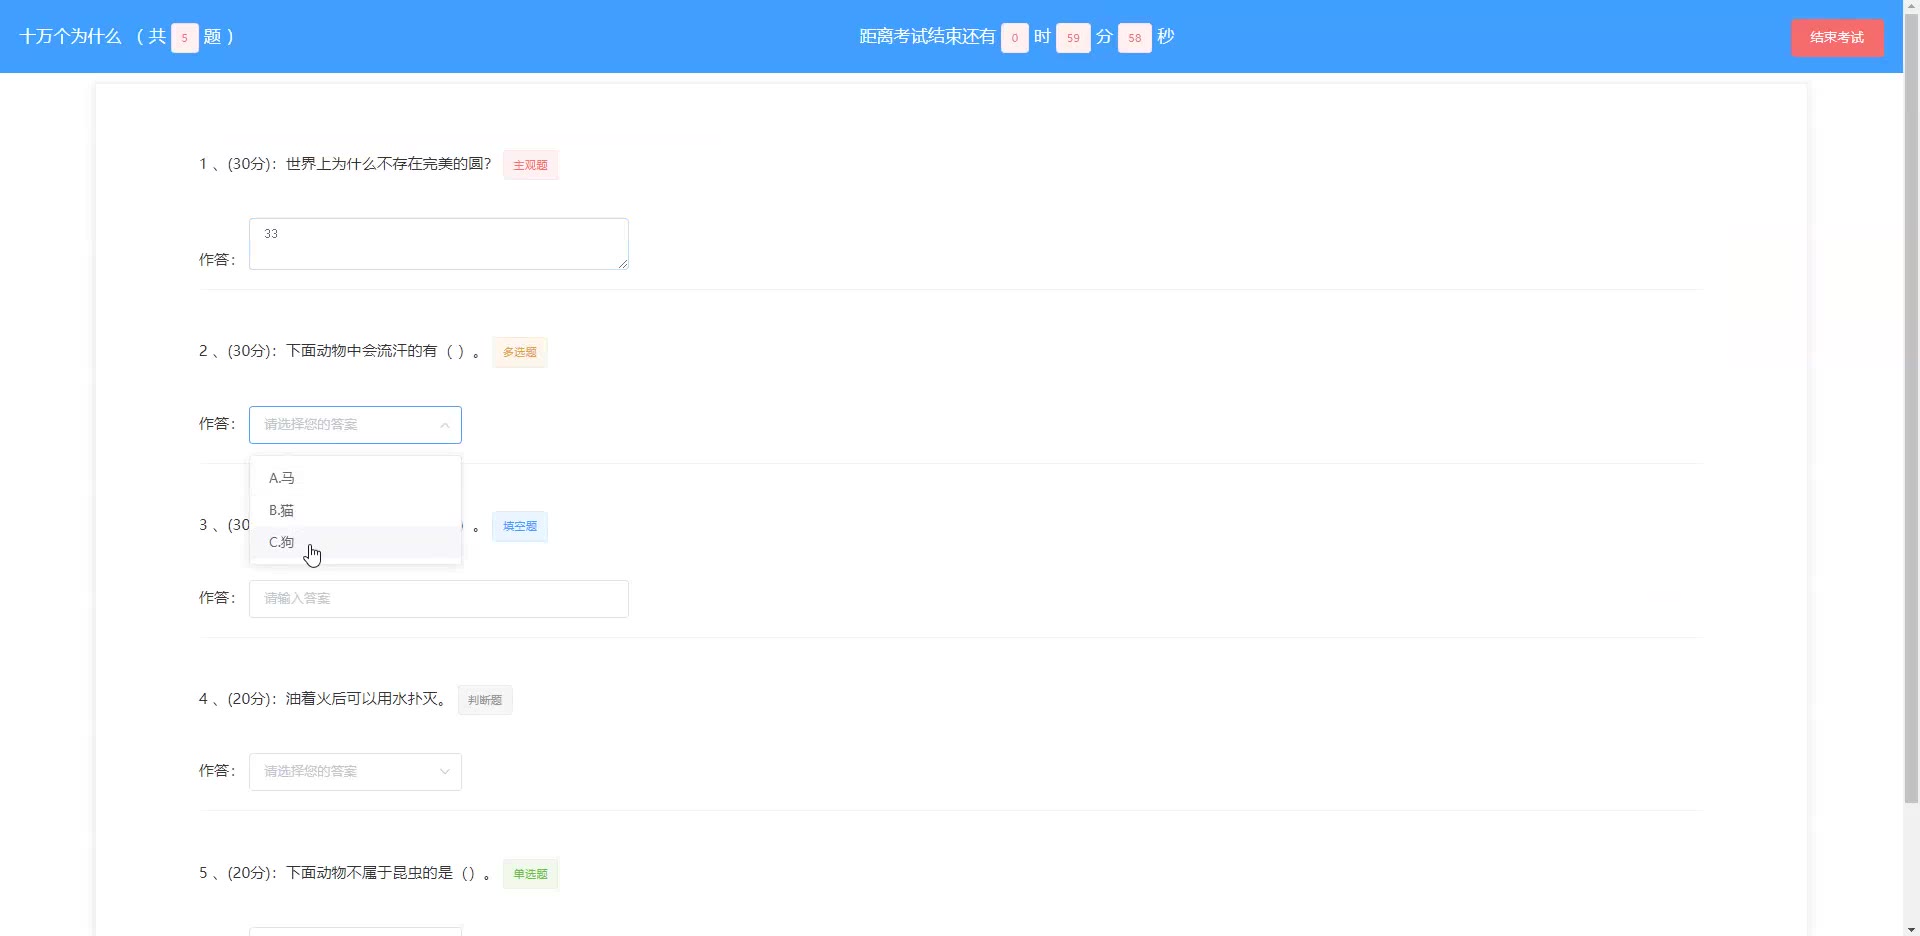Click the 距离考试结束还有 countdown label
The image size is (1920, 936).
[x=927, y=37]
